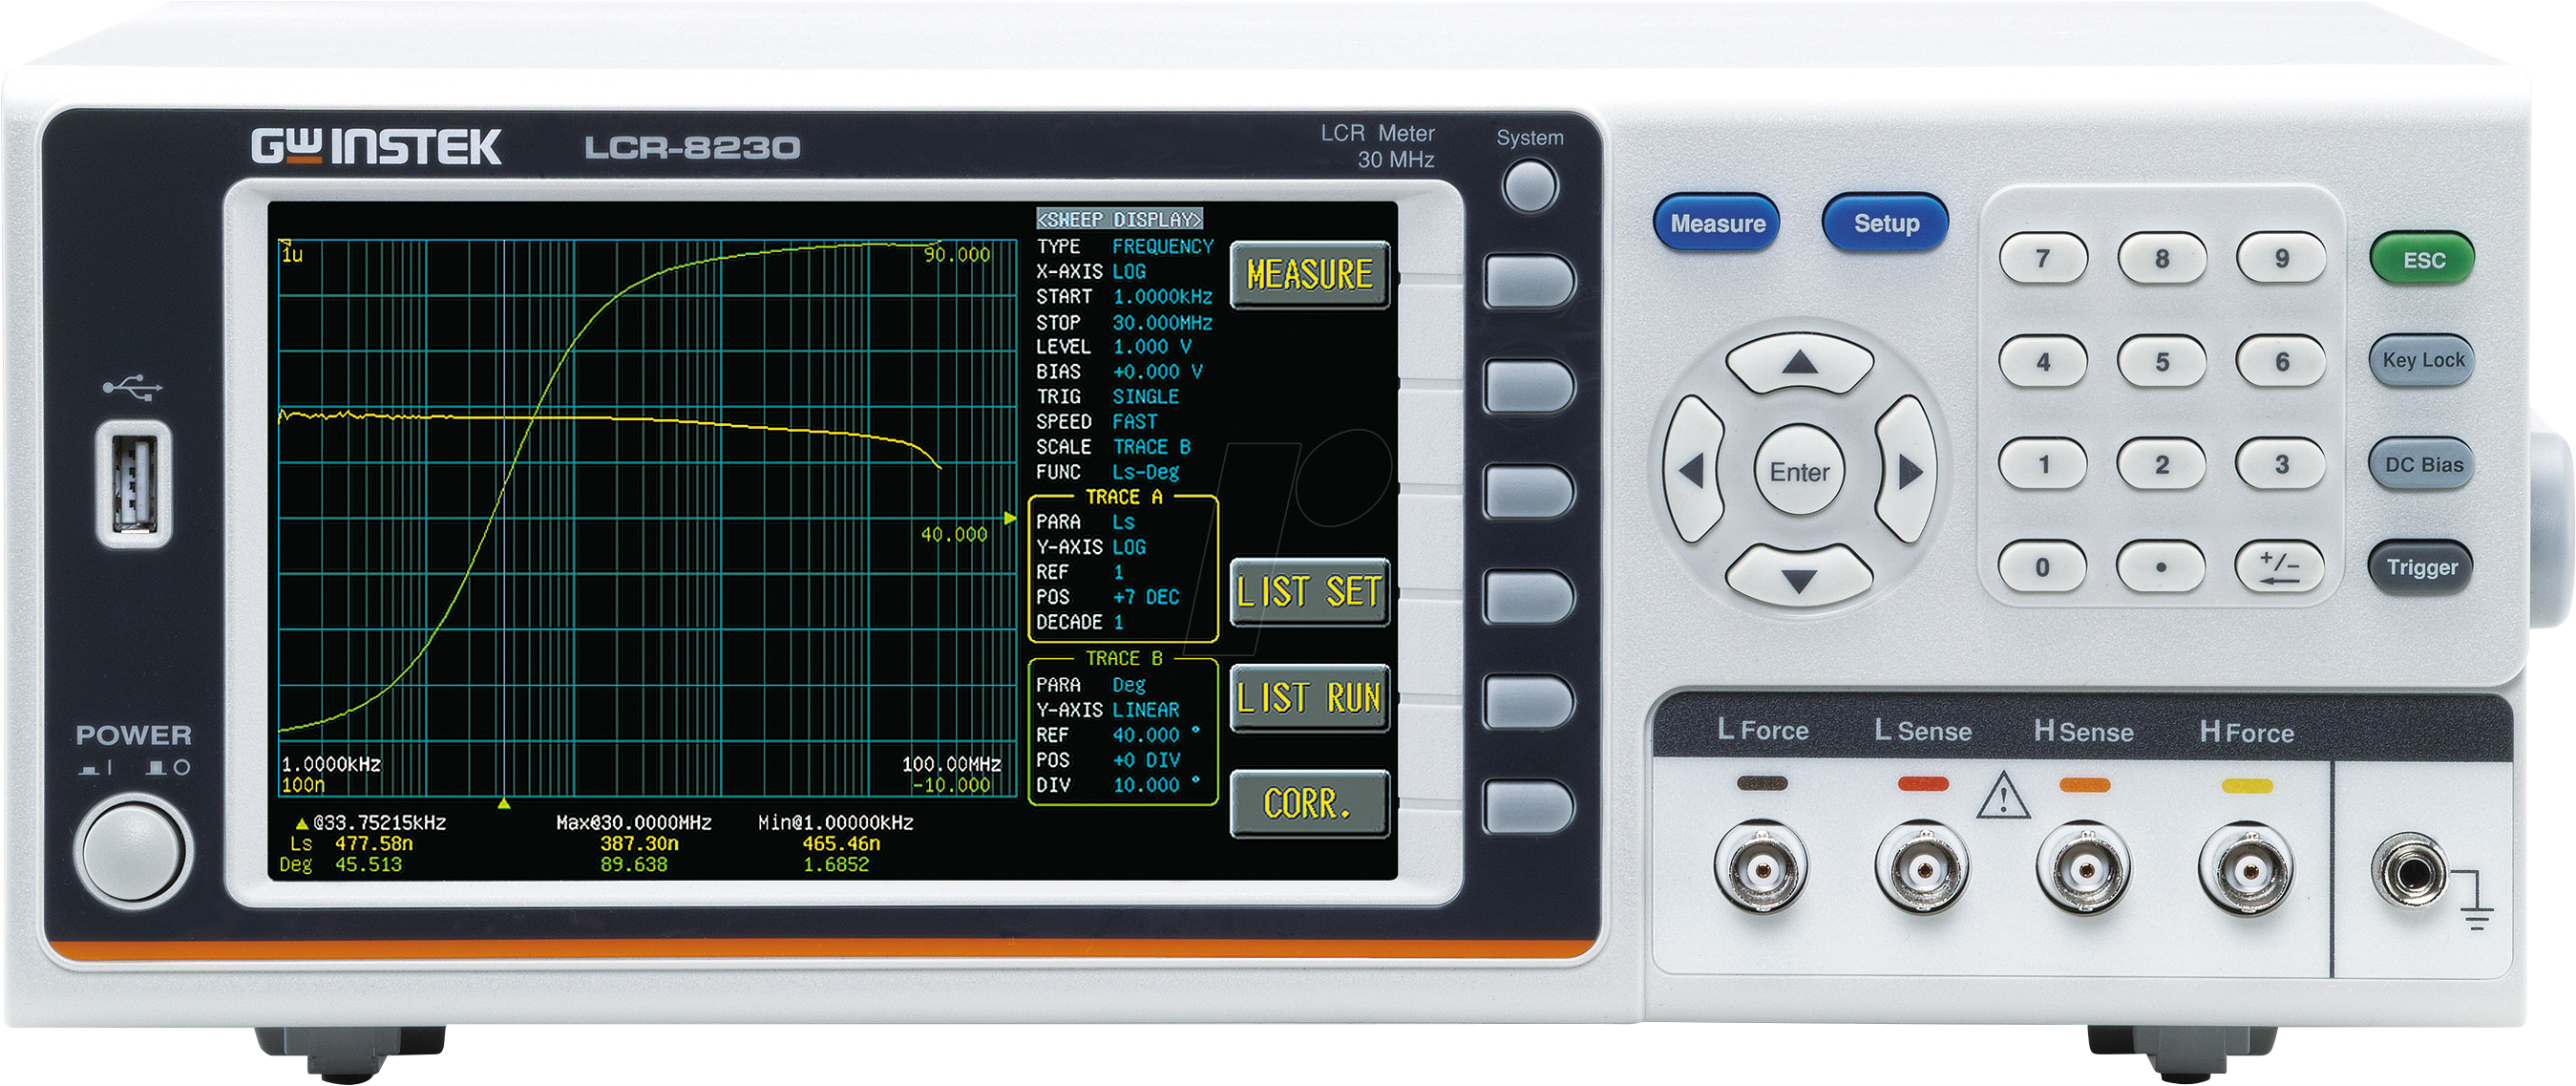Tap numeric key 3
The image size is (2576, 1086).
tap(2281, 464)
